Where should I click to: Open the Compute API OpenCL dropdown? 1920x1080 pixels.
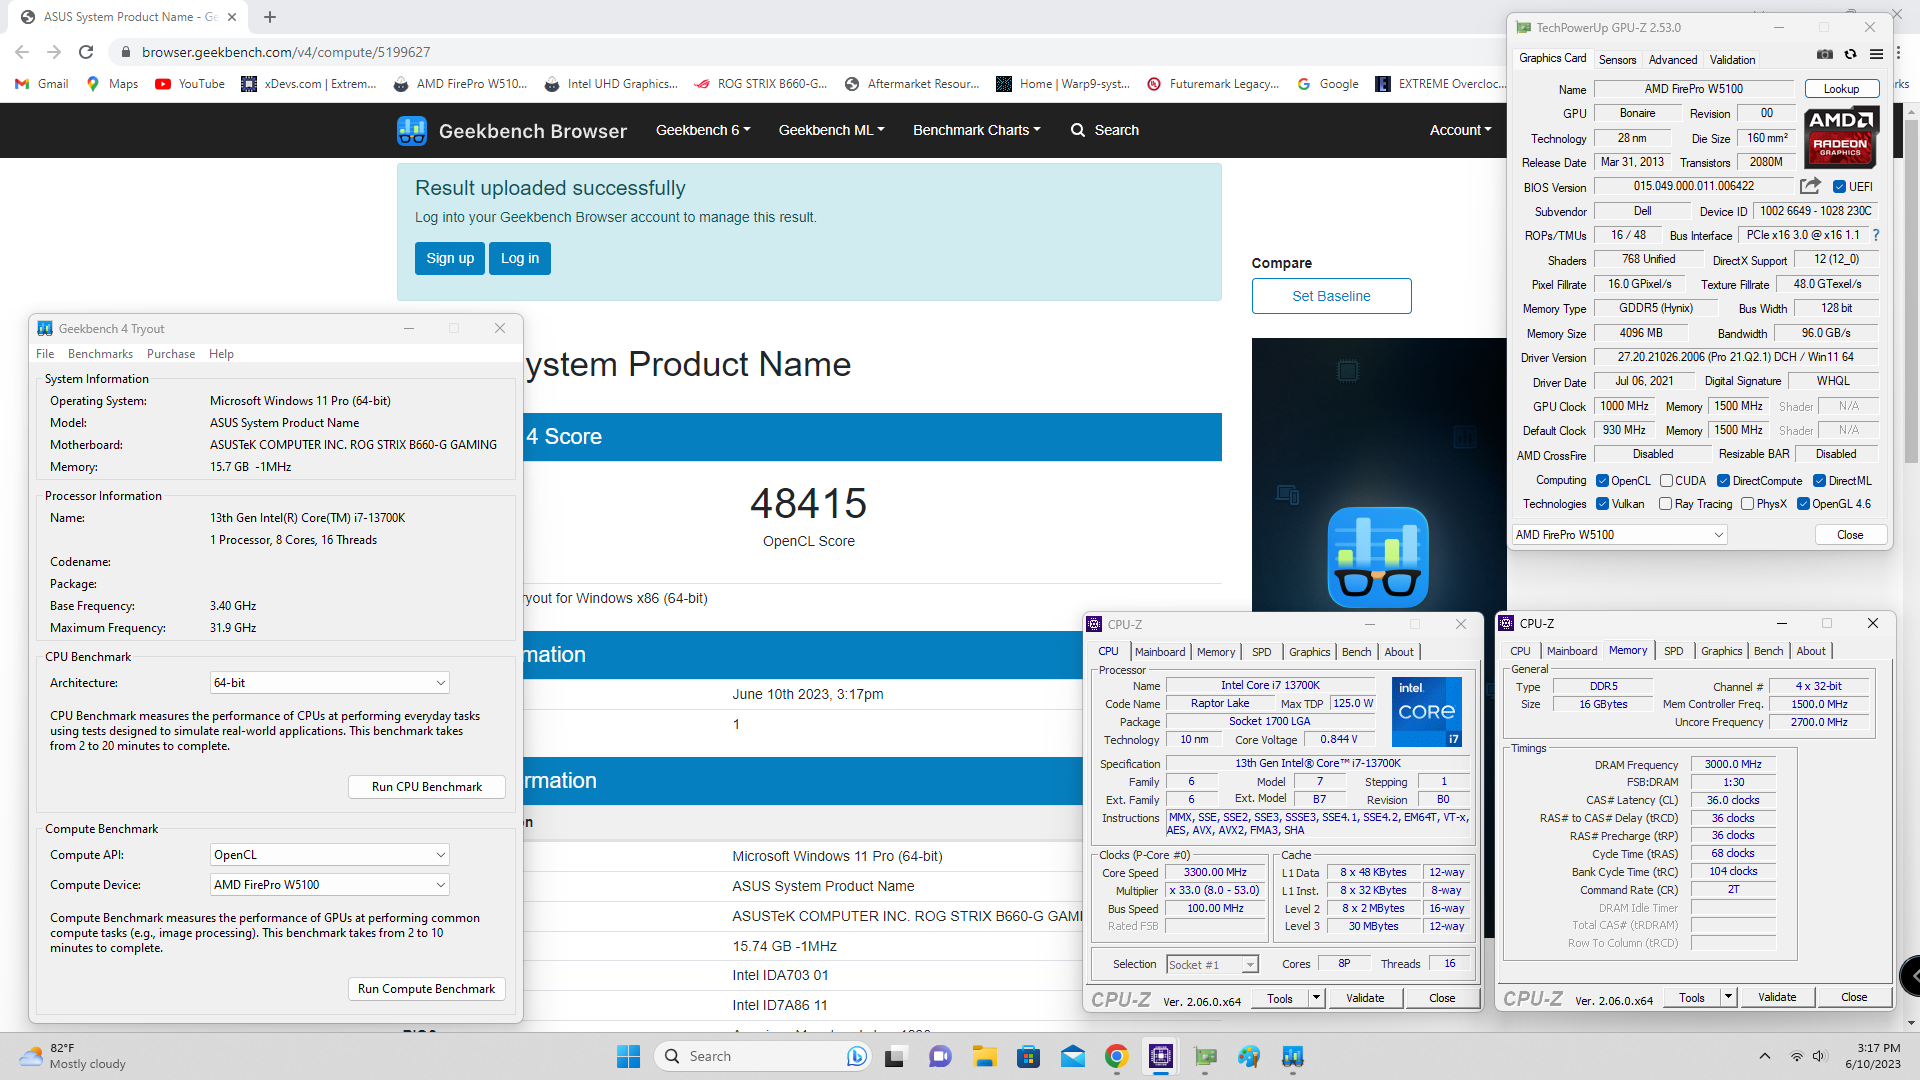coord(329,855)
